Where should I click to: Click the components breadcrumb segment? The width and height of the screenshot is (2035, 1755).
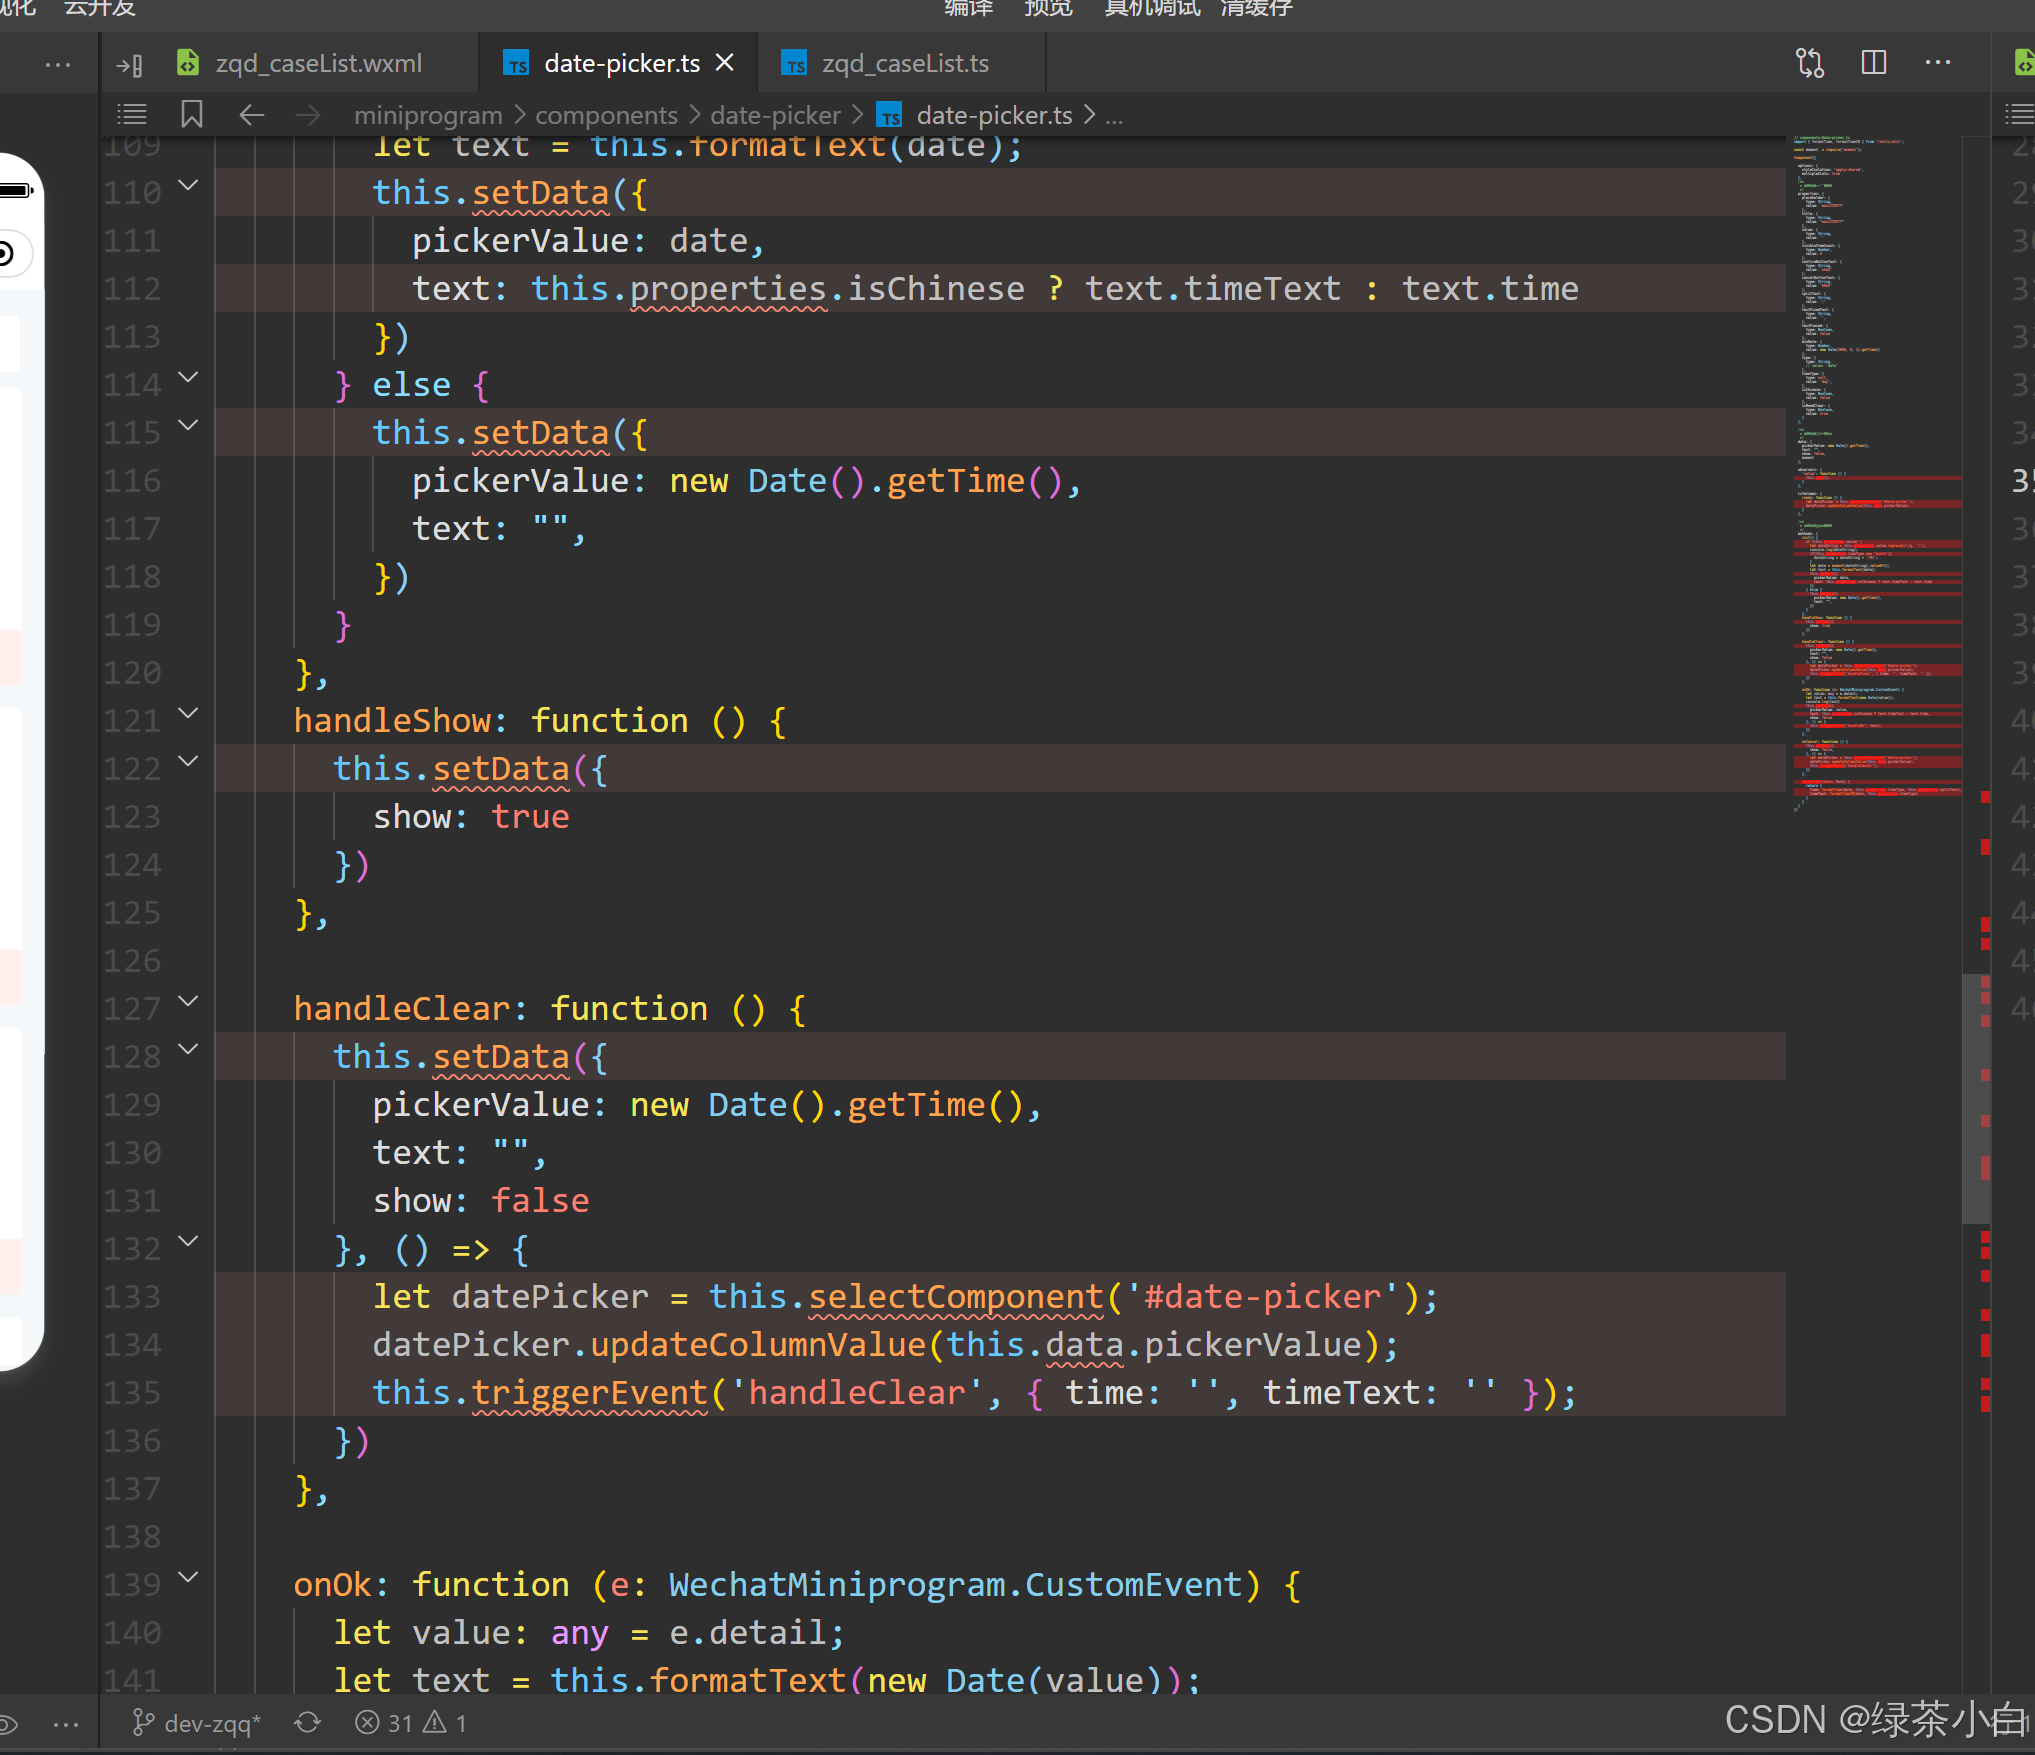(x=606, y=115)
